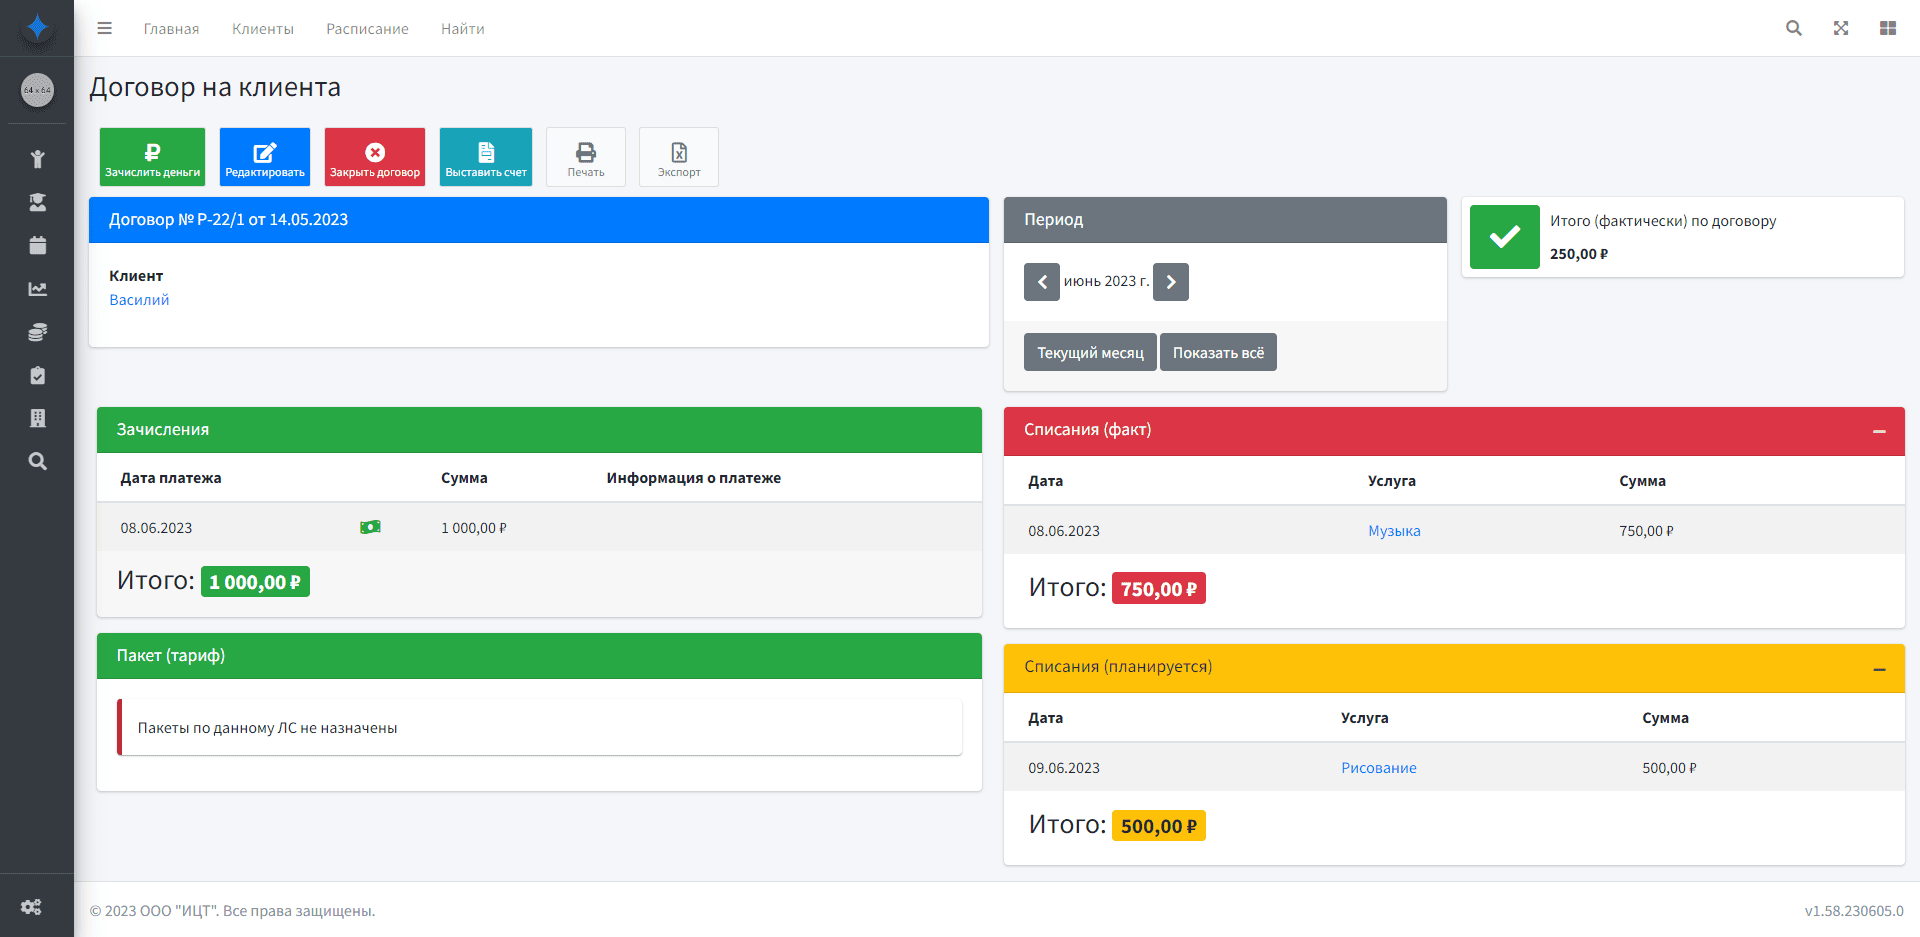
Task: Click the Показать всё period button
Action: click(x=1217, y=353)
